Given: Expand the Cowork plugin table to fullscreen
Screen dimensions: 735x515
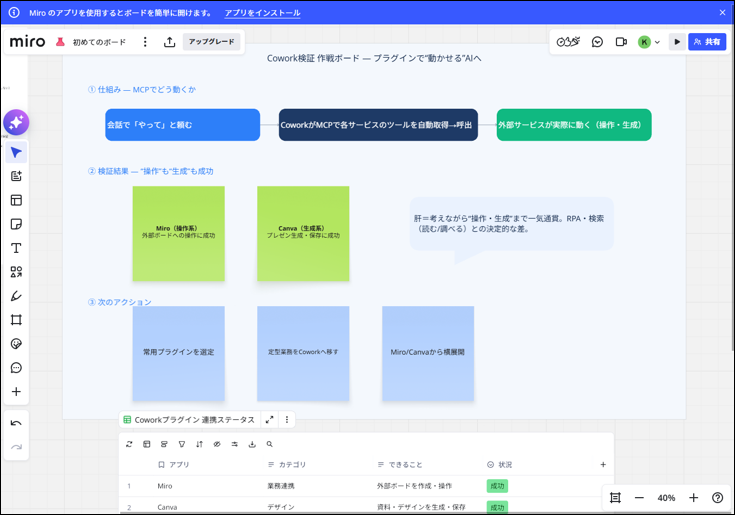Looking at the screenshot, I should (270, 420).
